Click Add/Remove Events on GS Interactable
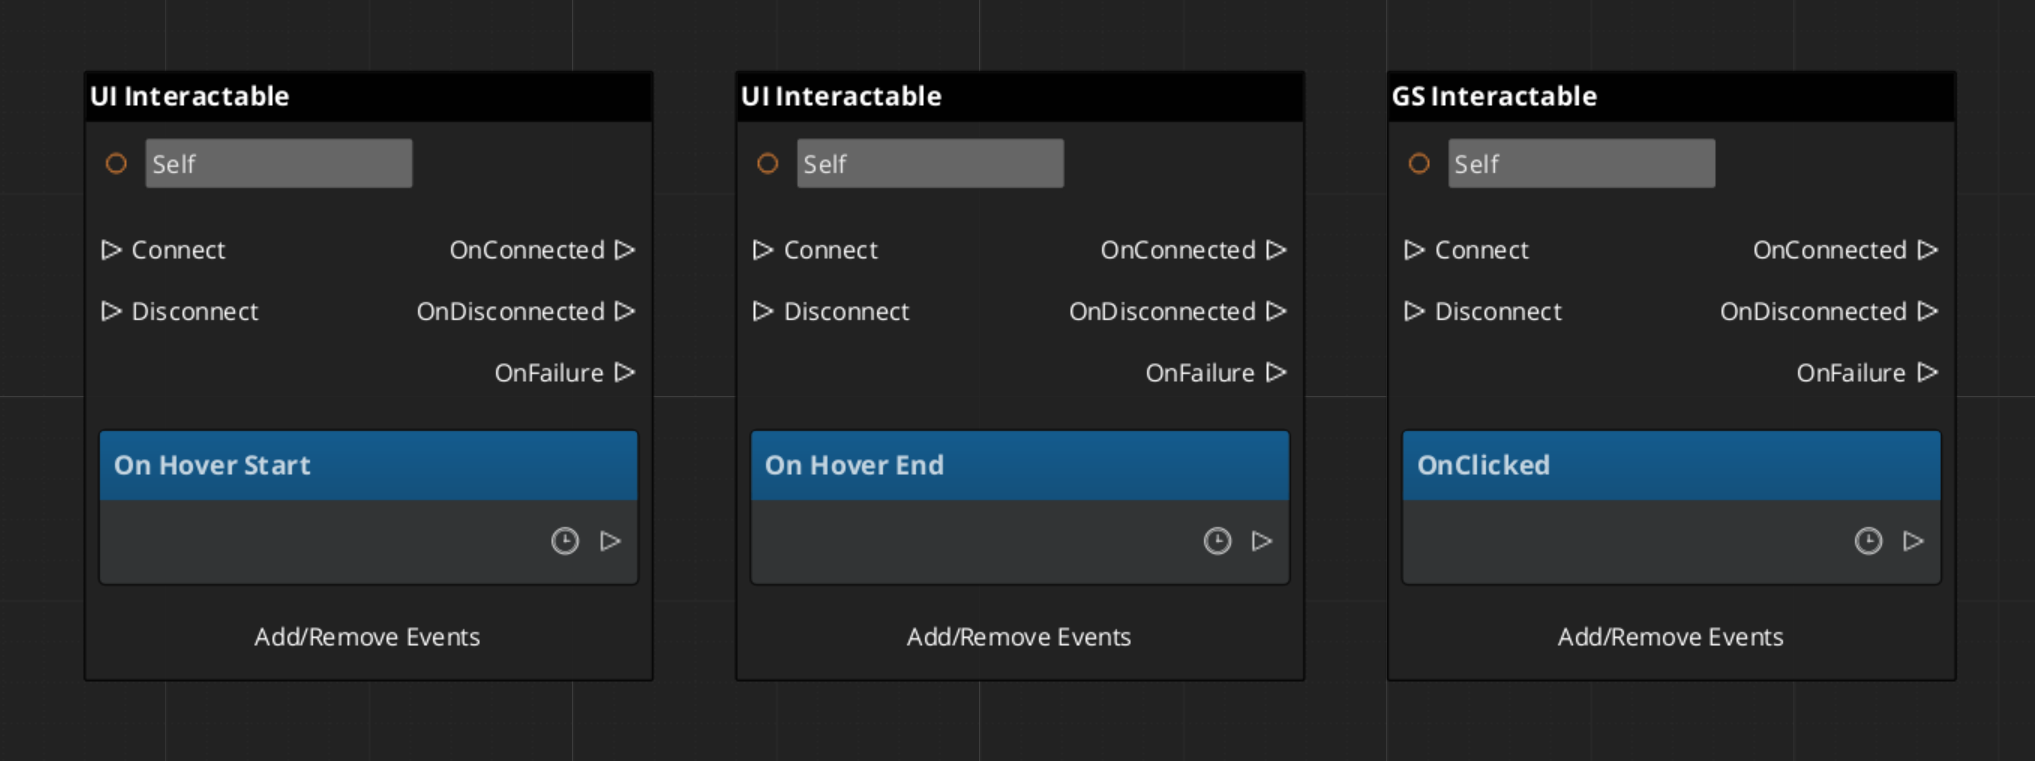2035x761 pixels. pos(1670,637)
